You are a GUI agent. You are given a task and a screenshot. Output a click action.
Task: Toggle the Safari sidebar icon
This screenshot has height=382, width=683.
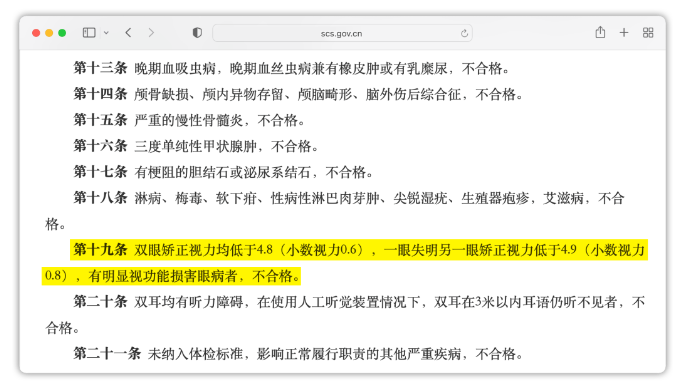[89, 33]
